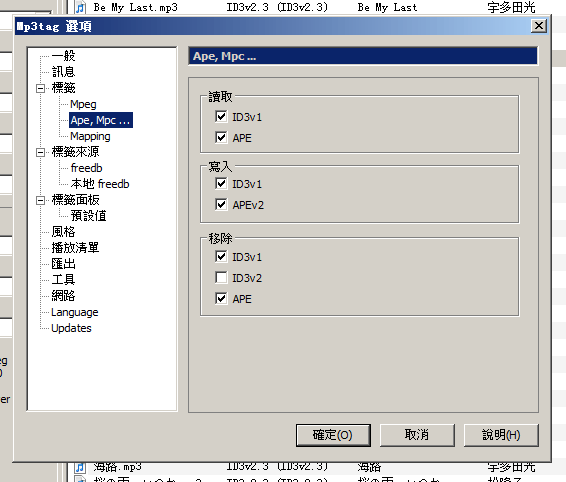Select Be My Last.mp3 filename in file list
566x482 pixels.
point(135,7)
